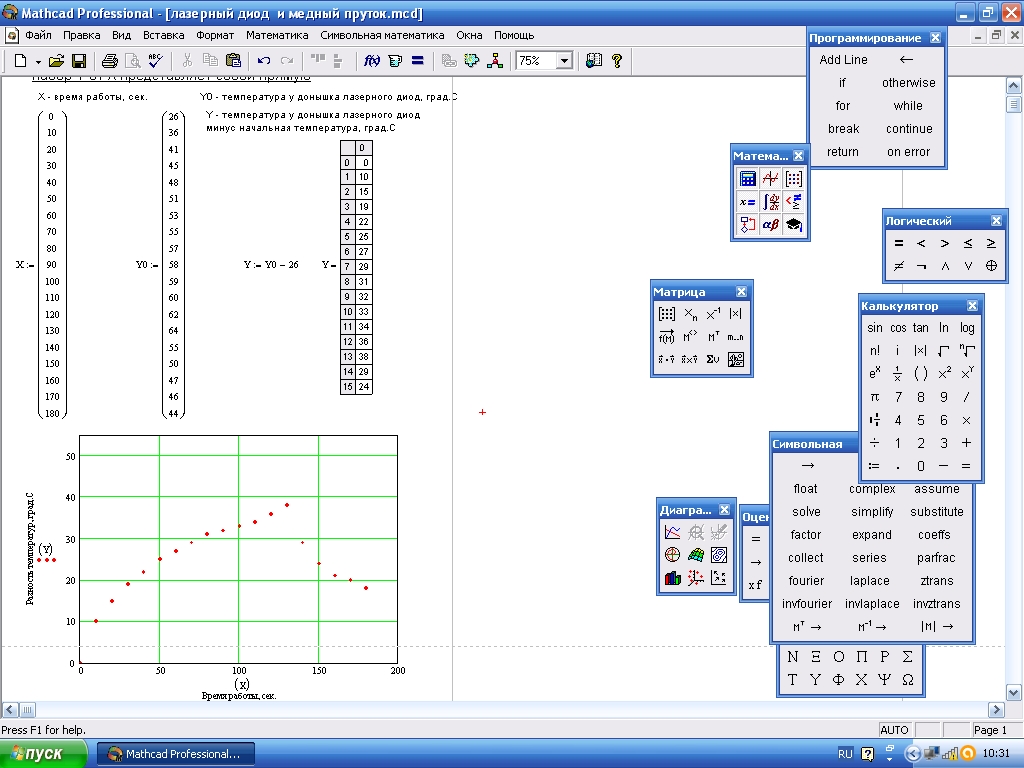Run the spelling check ABC icon
Screen dimensions: 1024x768
pyautogui.click(x=155, y=61)
